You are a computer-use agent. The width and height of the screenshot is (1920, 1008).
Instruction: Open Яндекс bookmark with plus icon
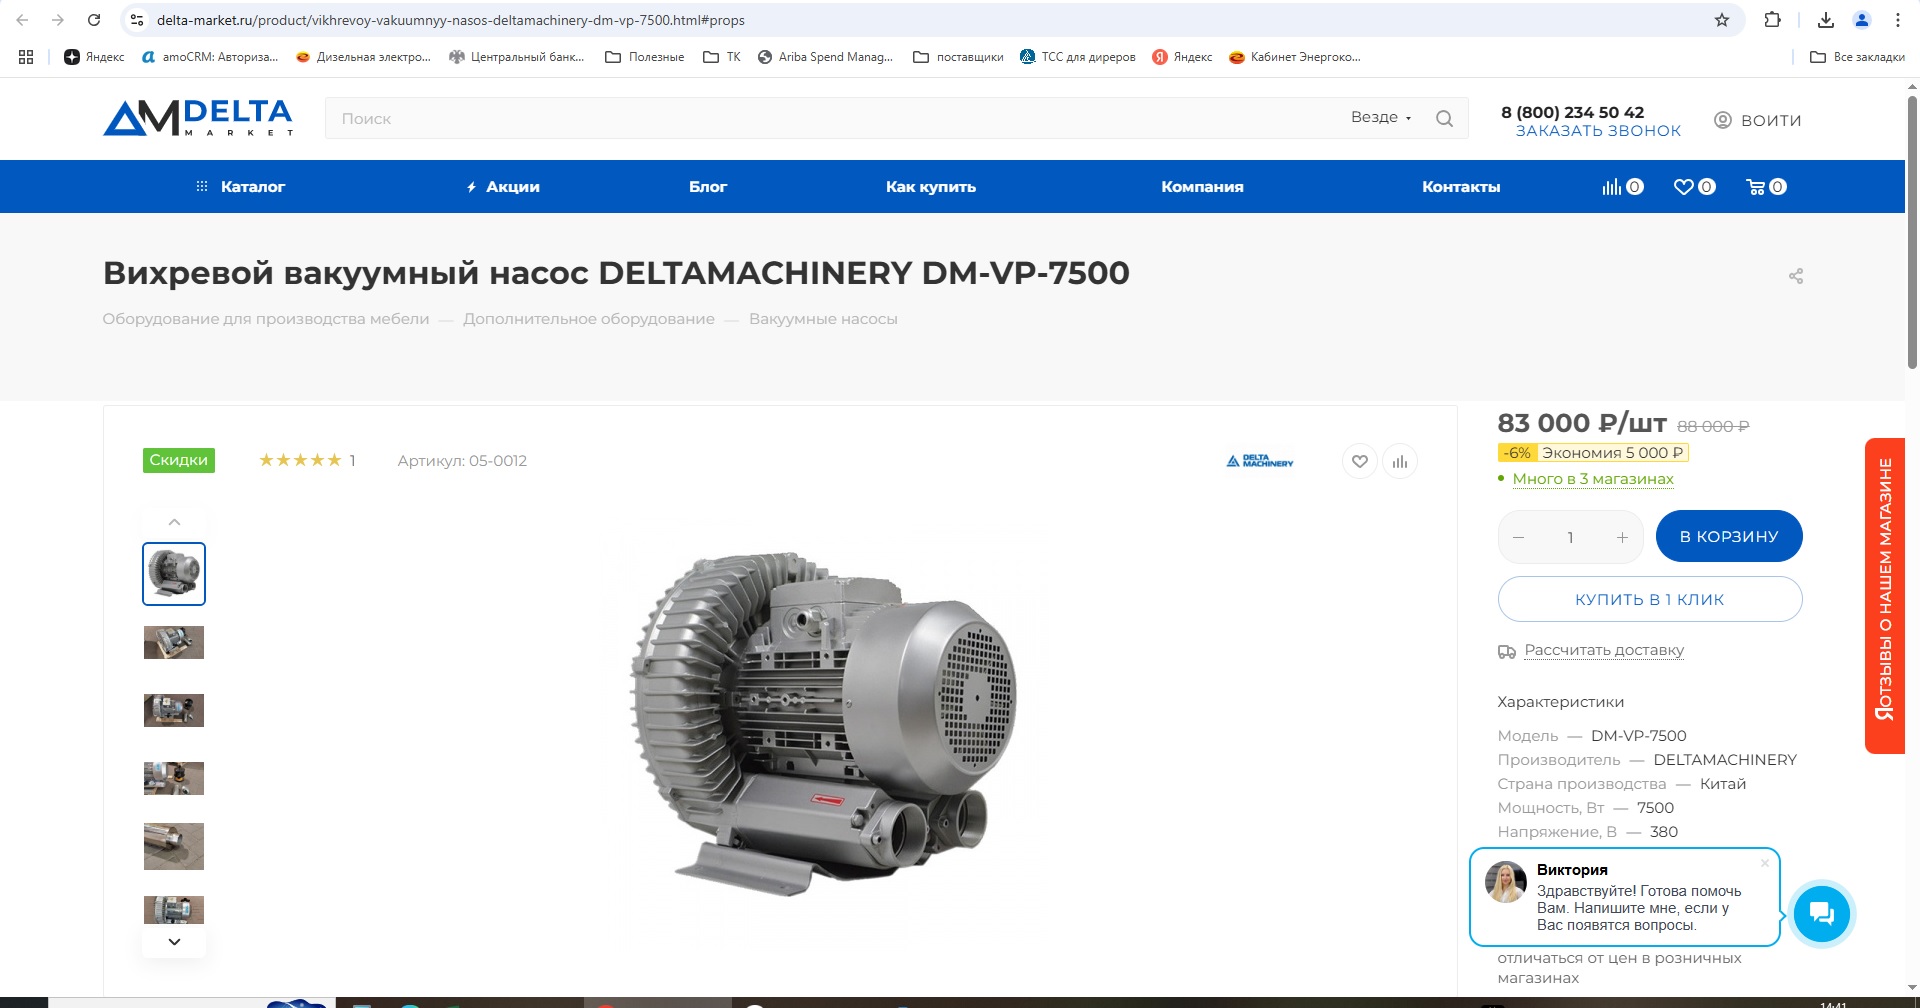[x=94, y=57]
